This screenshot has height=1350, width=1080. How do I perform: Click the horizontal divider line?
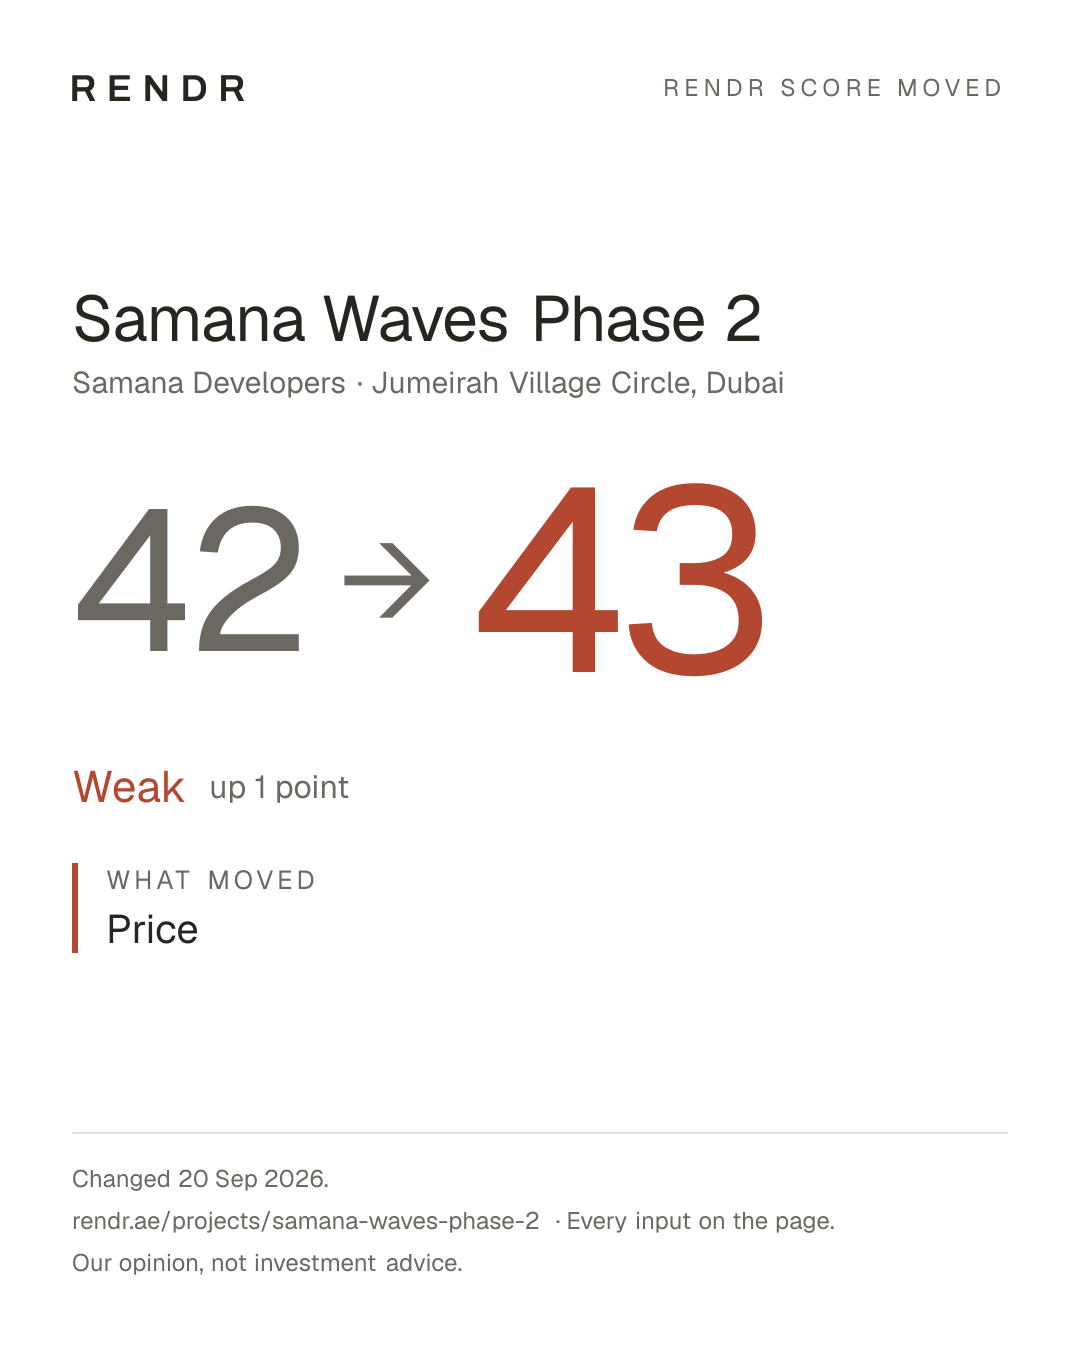[x=540, y=1133]
